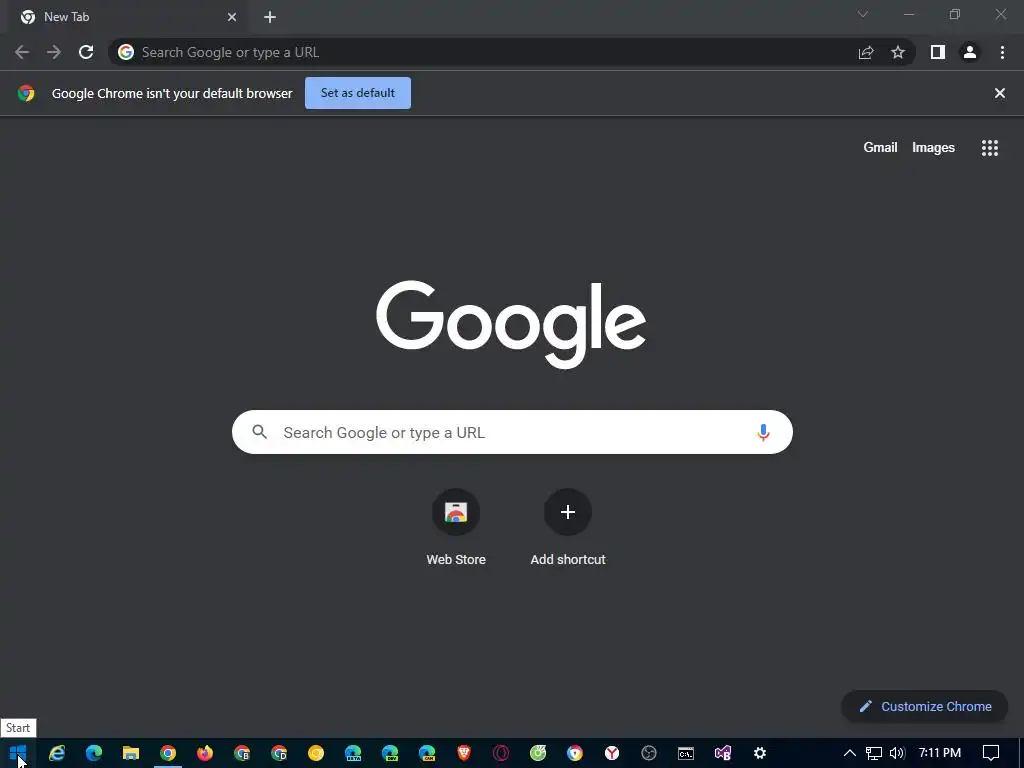
Task: Click the Windows Start button
Action: [18, 753]
